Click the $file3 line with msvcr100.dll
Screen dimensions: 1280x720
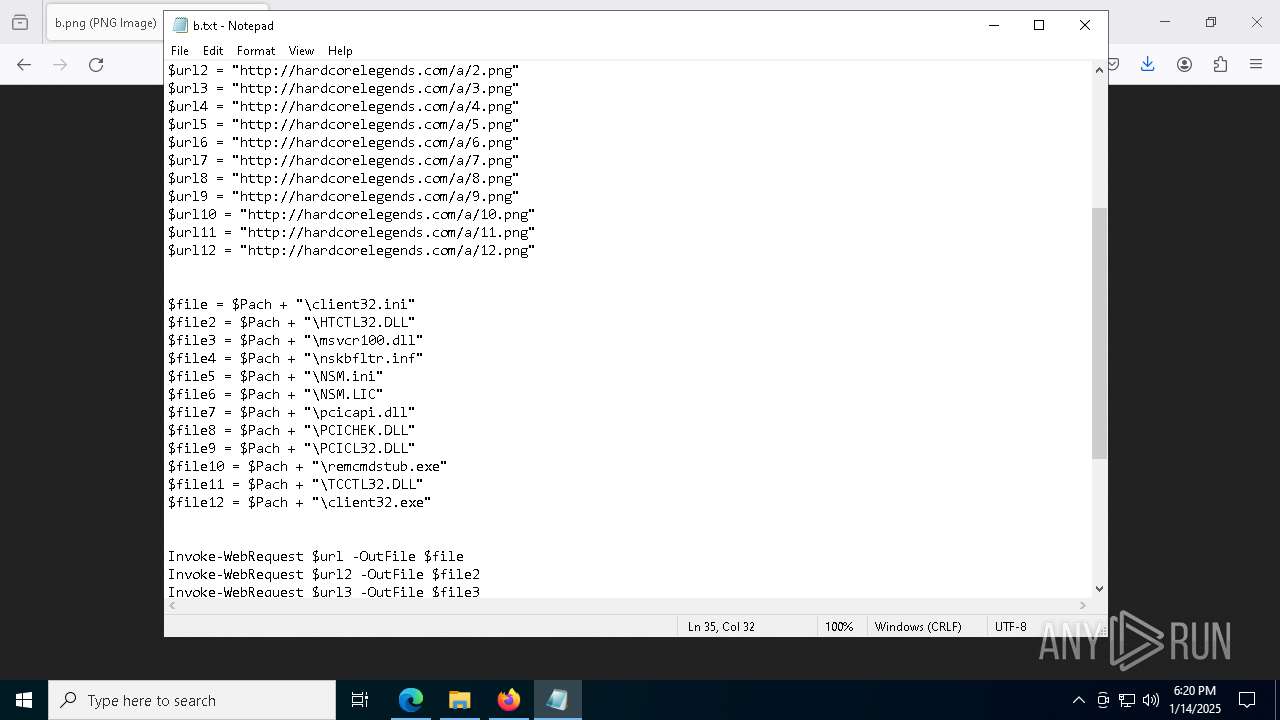[x=295, y=340]
